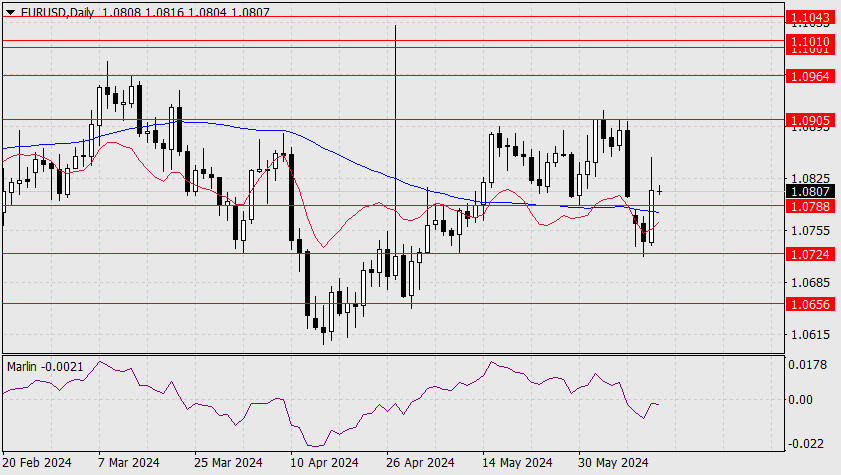Click the latest small candlestick at 1.0807
Image resolution: width=841 pixels, height=475 pixels.
pos(659,191)
